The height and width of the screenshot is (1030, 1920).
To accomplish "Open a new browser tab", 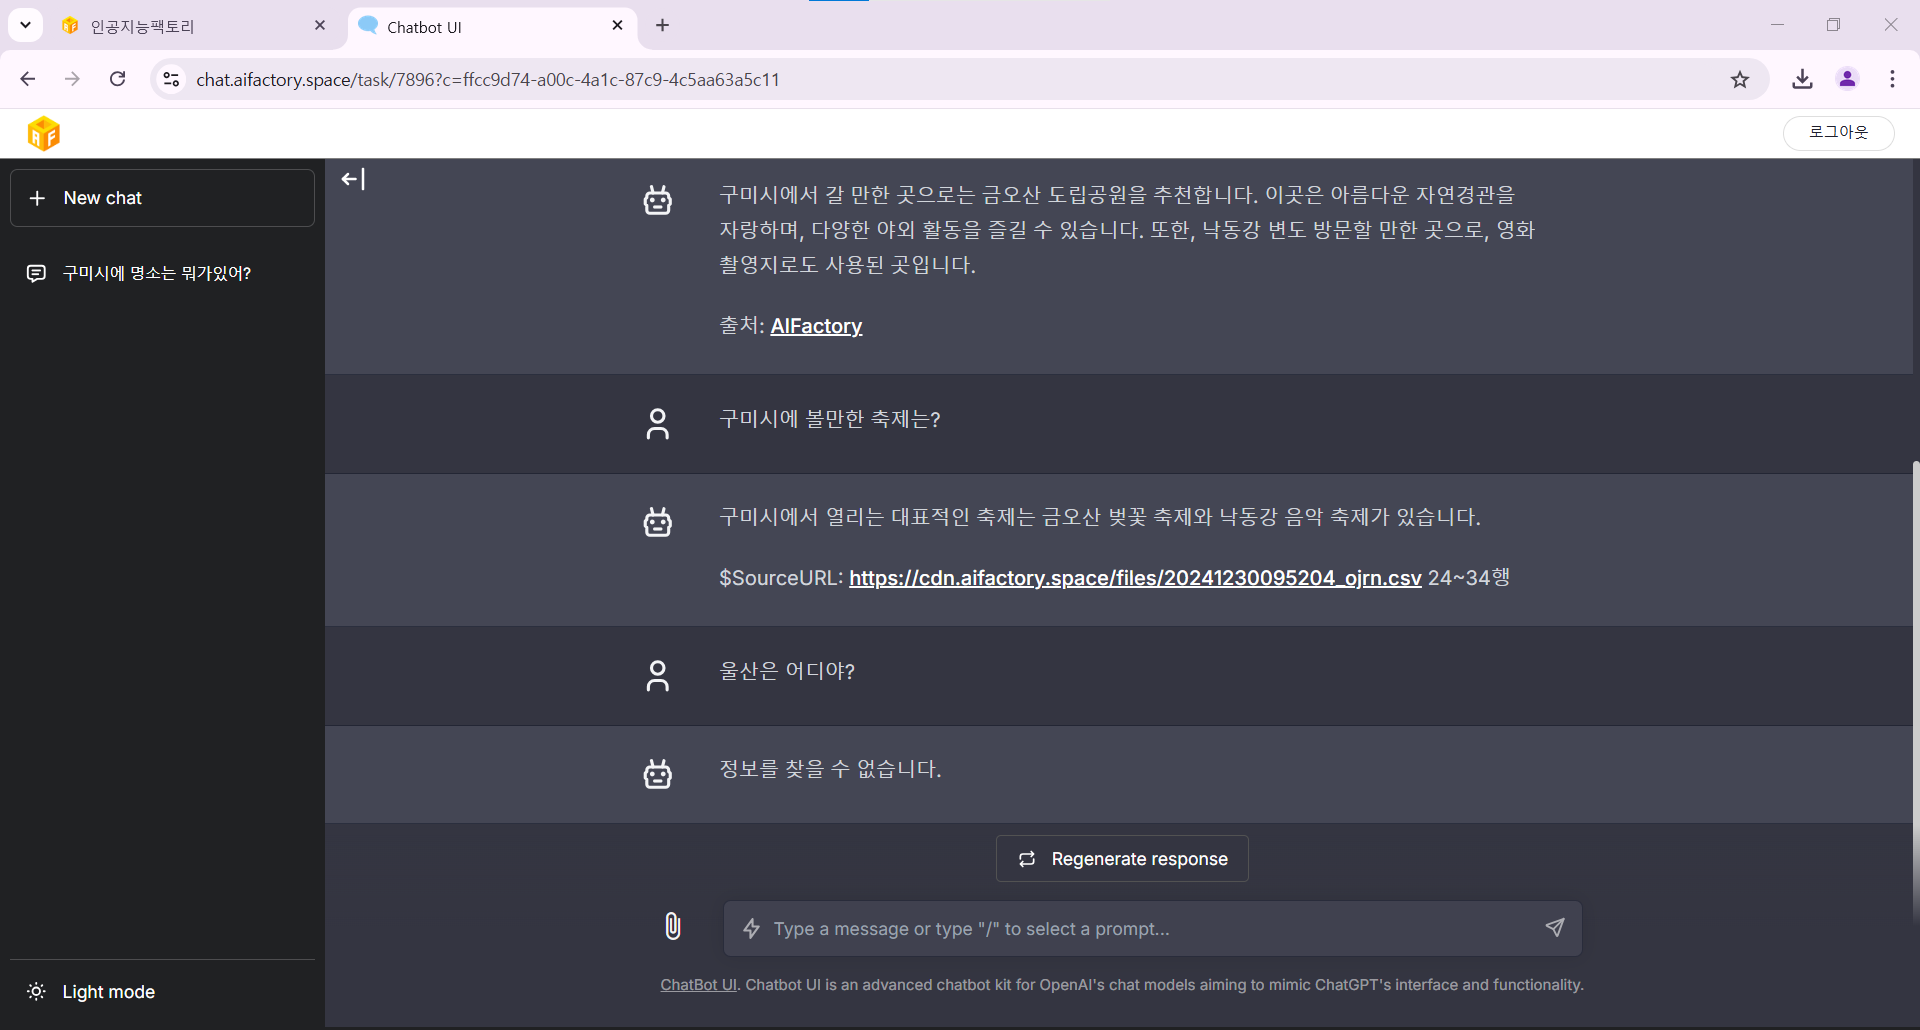I will [662, 26].
